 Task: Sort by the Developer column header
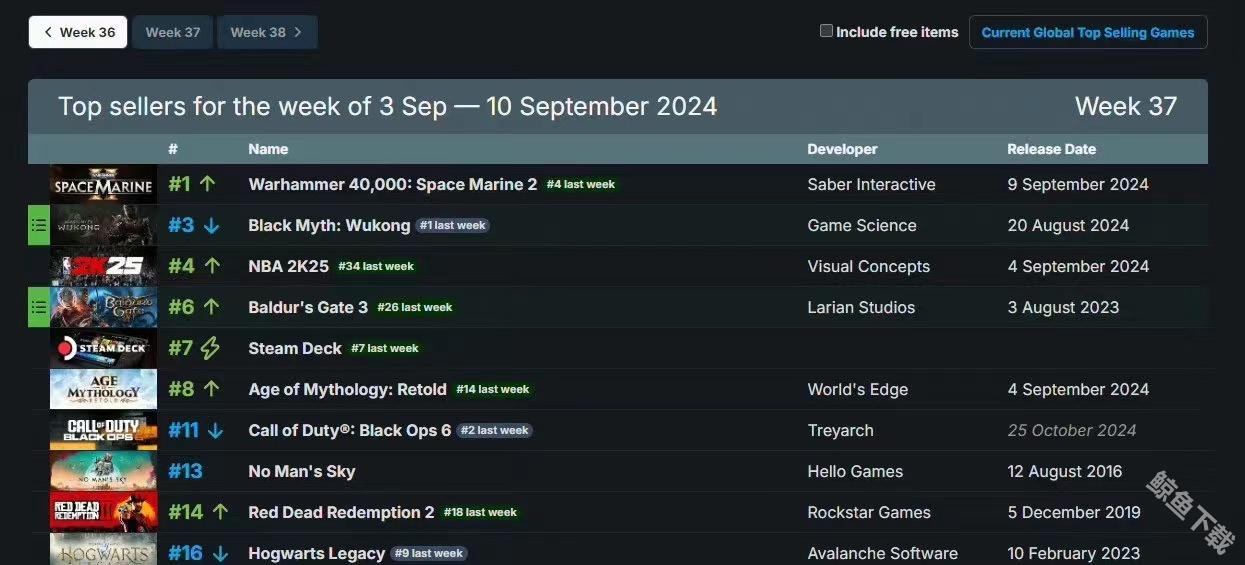pyautogui.click(x=842, y=149)
